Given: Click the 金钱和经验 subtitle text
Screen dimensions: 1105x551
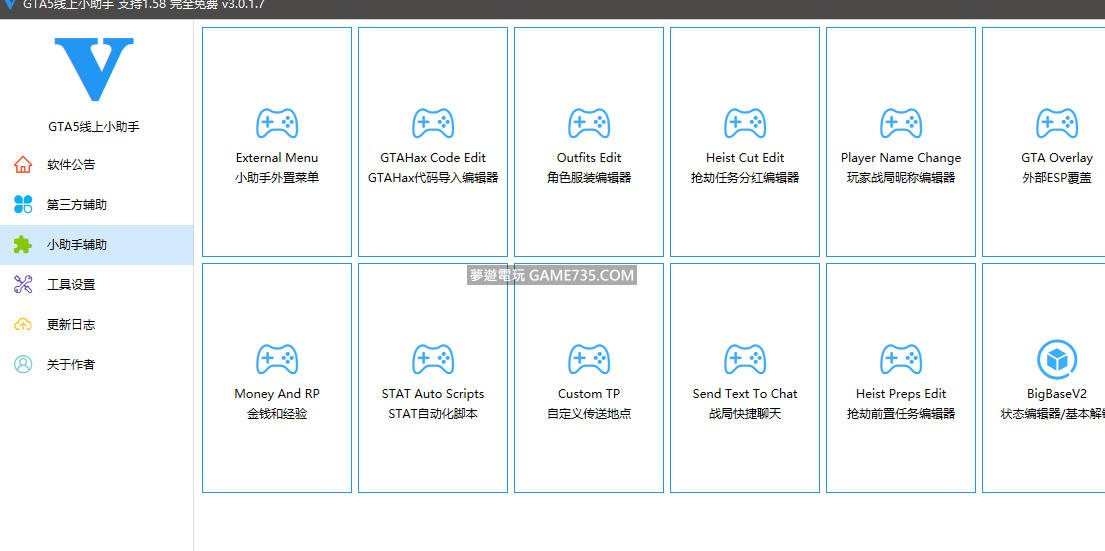Looking at the screenshot, I should 277,414.
